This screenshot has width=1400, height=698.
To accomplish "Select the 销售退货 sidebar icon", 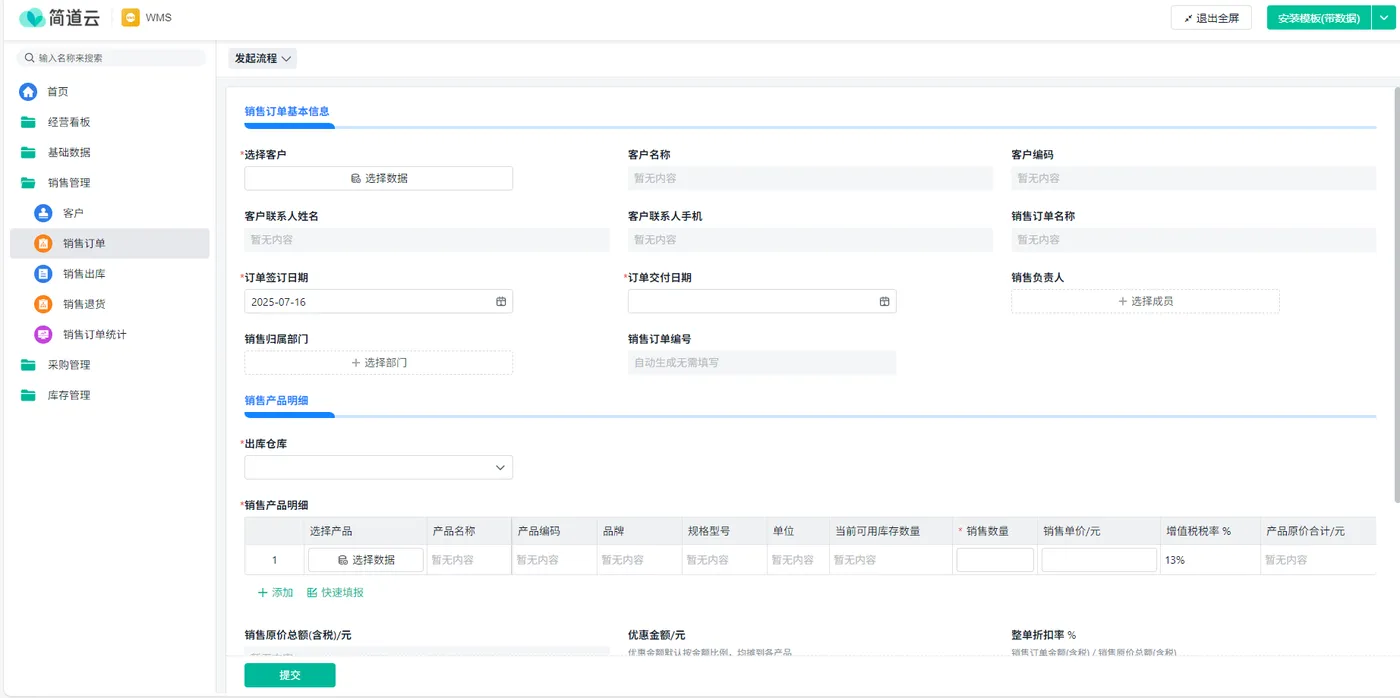I will (x=43, y=304).
